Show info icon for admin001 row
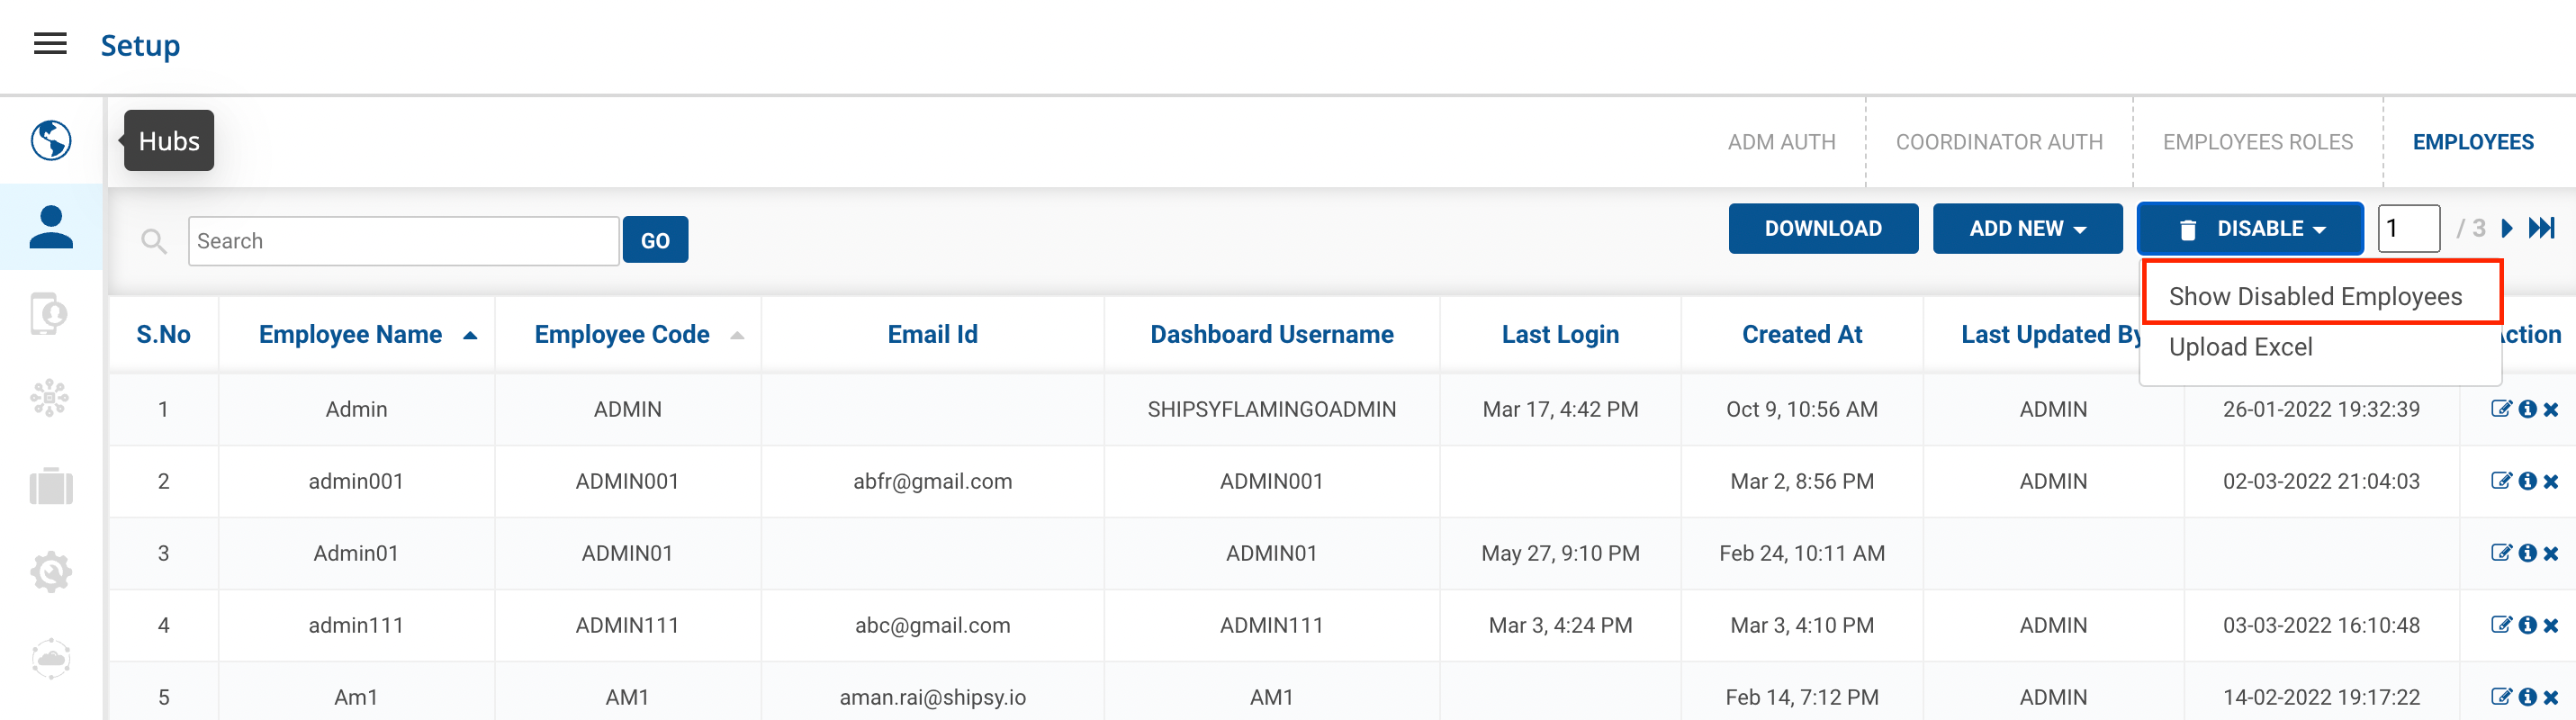This screenshot has height=720, width=2576. pos(2527,481)
